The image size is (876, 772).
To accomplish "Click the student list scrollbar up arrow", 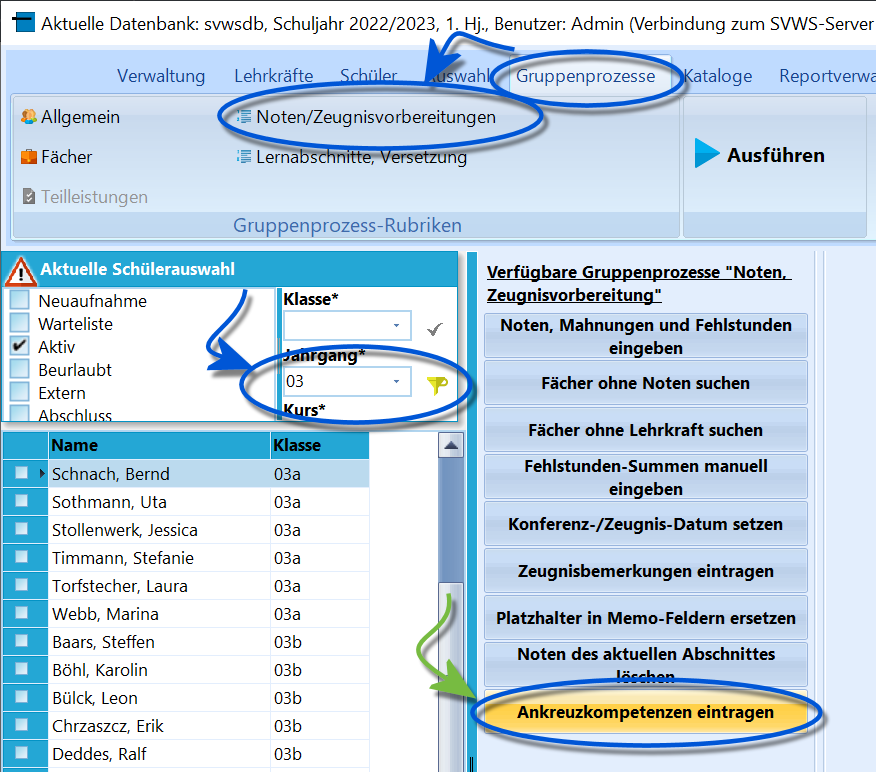I will click(451, 446).
